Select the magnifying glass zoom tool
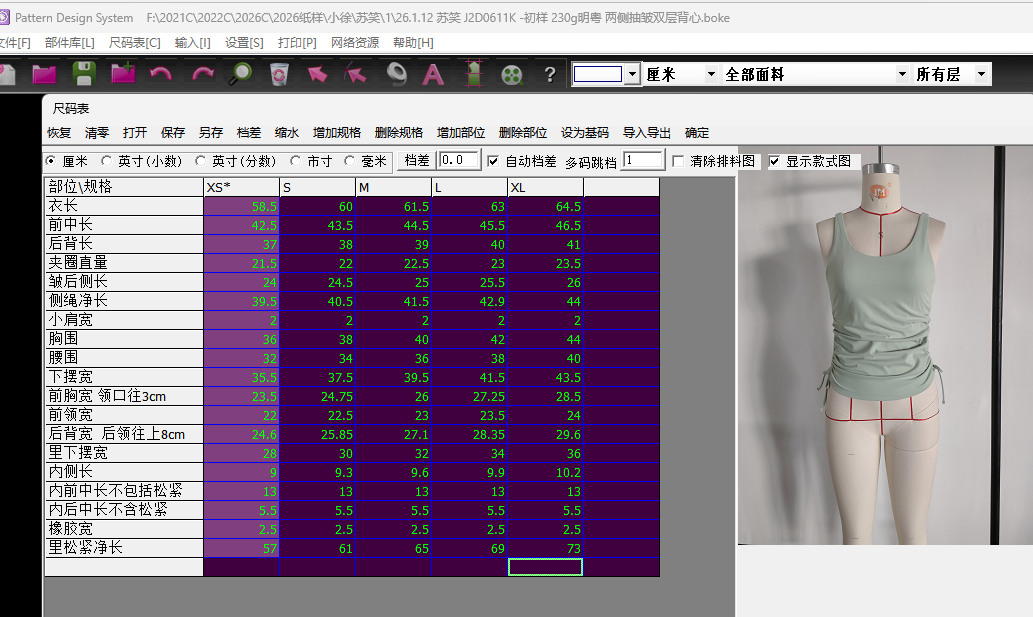The height and width of the screenshot is (617, 1033). [x=240, y=74]
